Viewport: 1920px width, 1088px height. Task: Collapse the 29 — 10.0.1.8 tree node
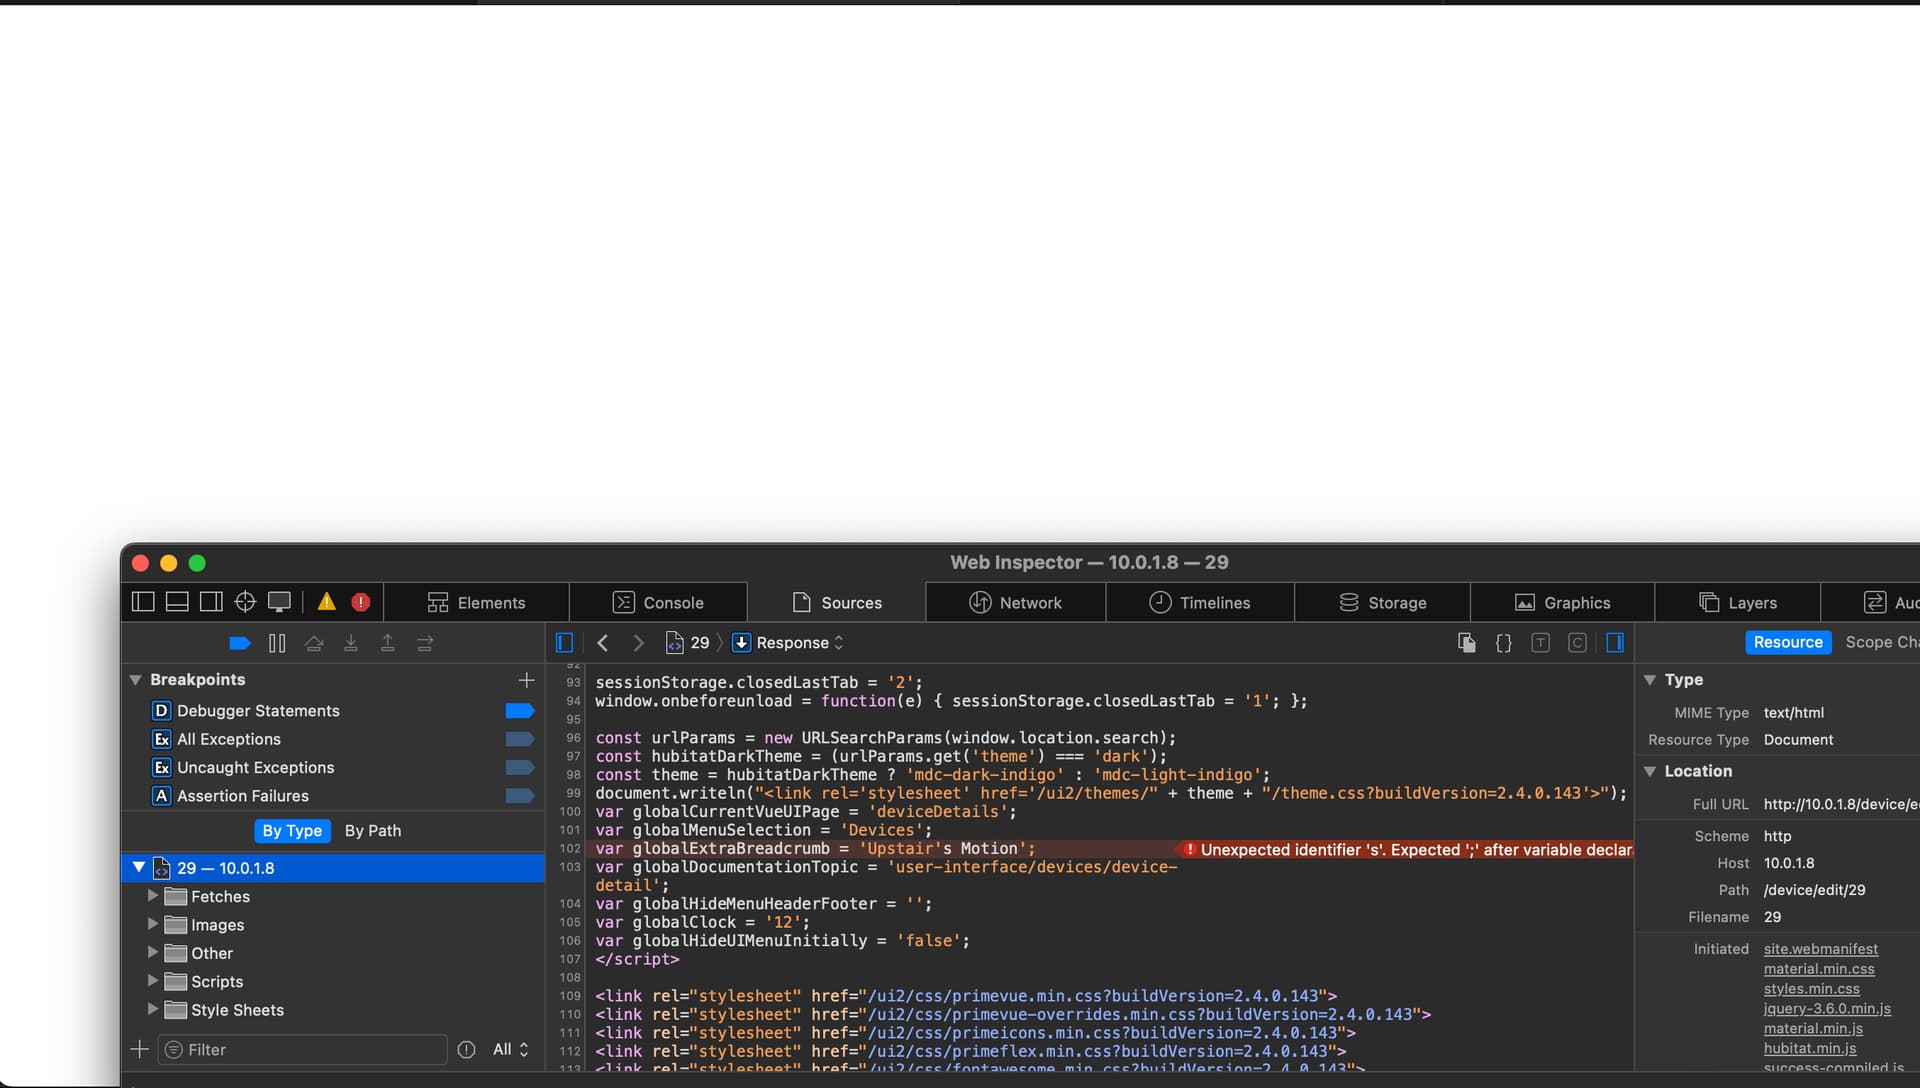click(x=139, y=868)
